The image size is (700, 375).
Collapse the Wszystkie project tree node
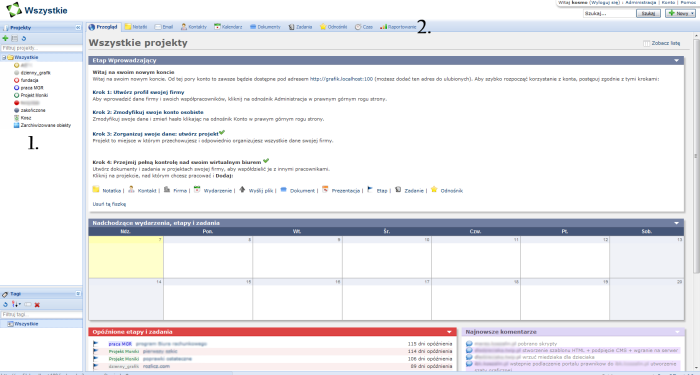(x=4, y=58)
